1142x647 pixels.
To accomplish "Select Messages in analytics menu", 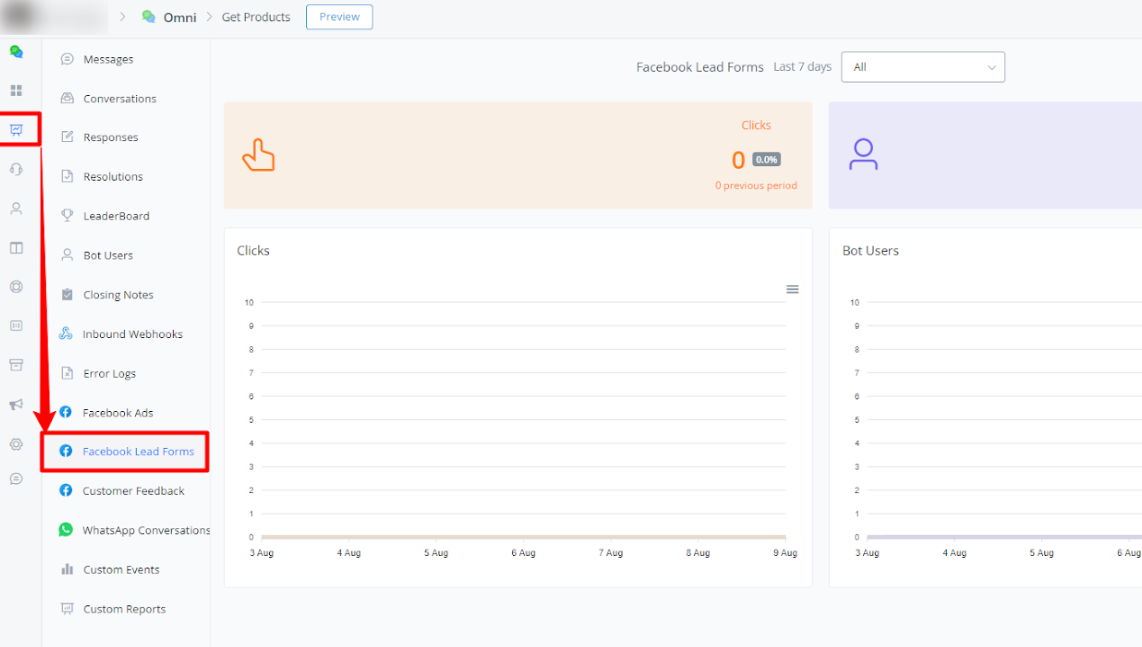I will point(108,59).
